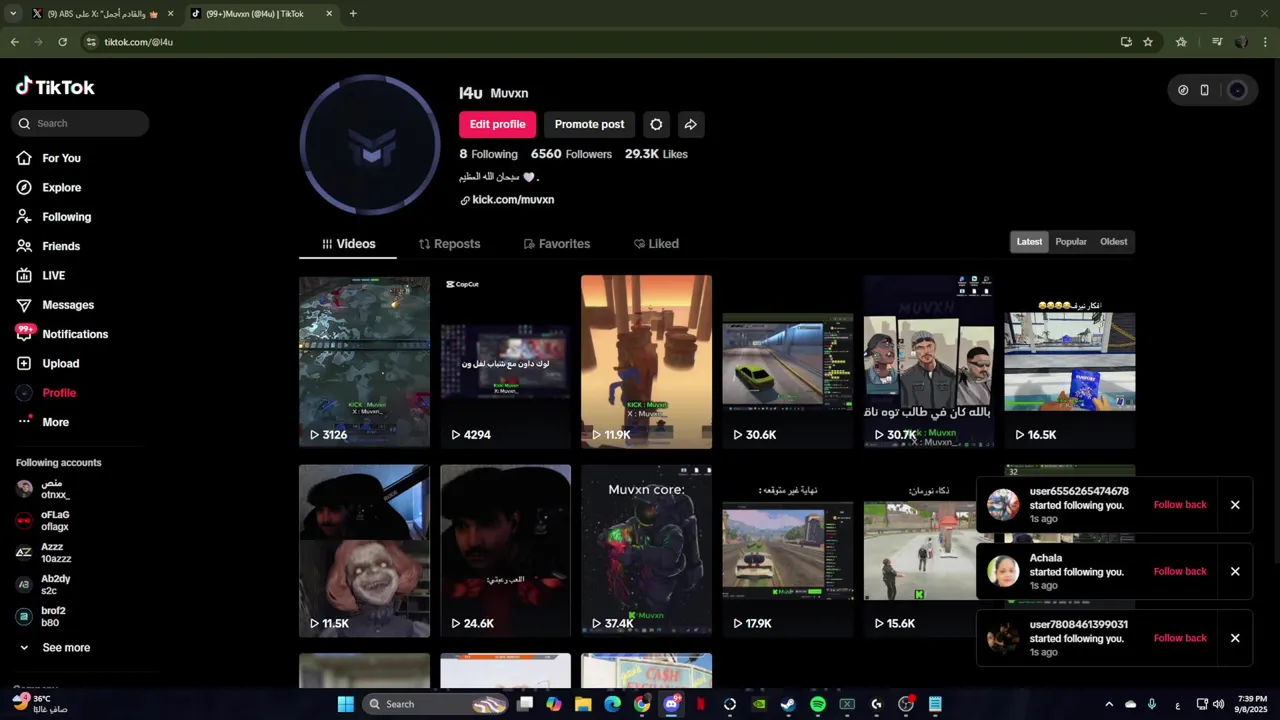Click the Edit profile button
Image resolution: width=1280 pixels, height=720 pixels.
497,124
